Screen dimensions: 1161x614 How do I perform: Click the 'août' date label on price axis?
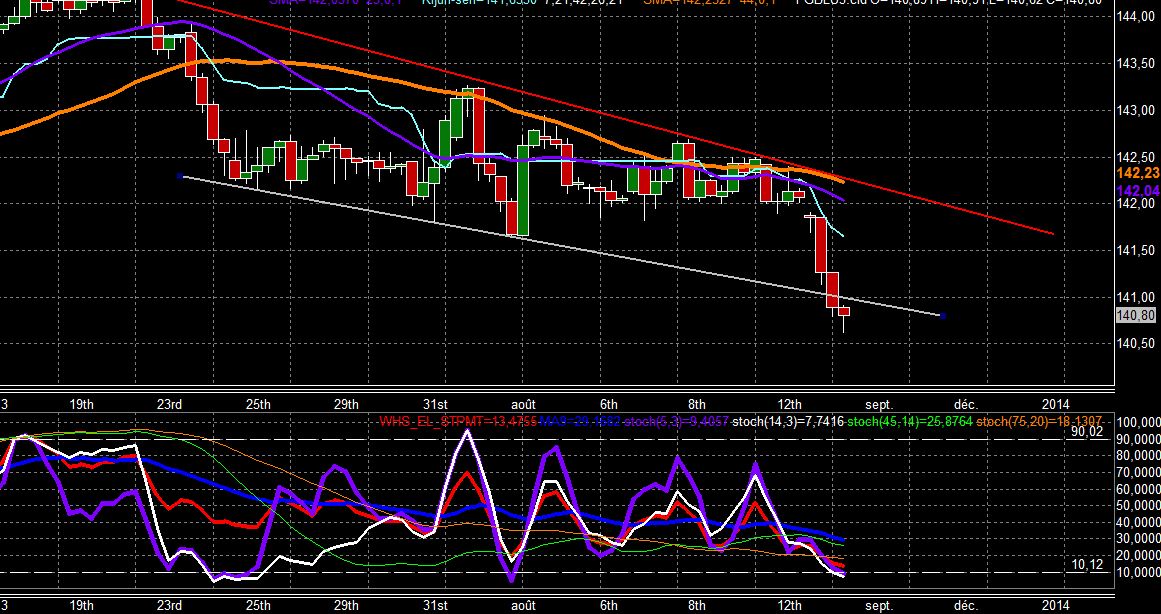pos(523,404)
